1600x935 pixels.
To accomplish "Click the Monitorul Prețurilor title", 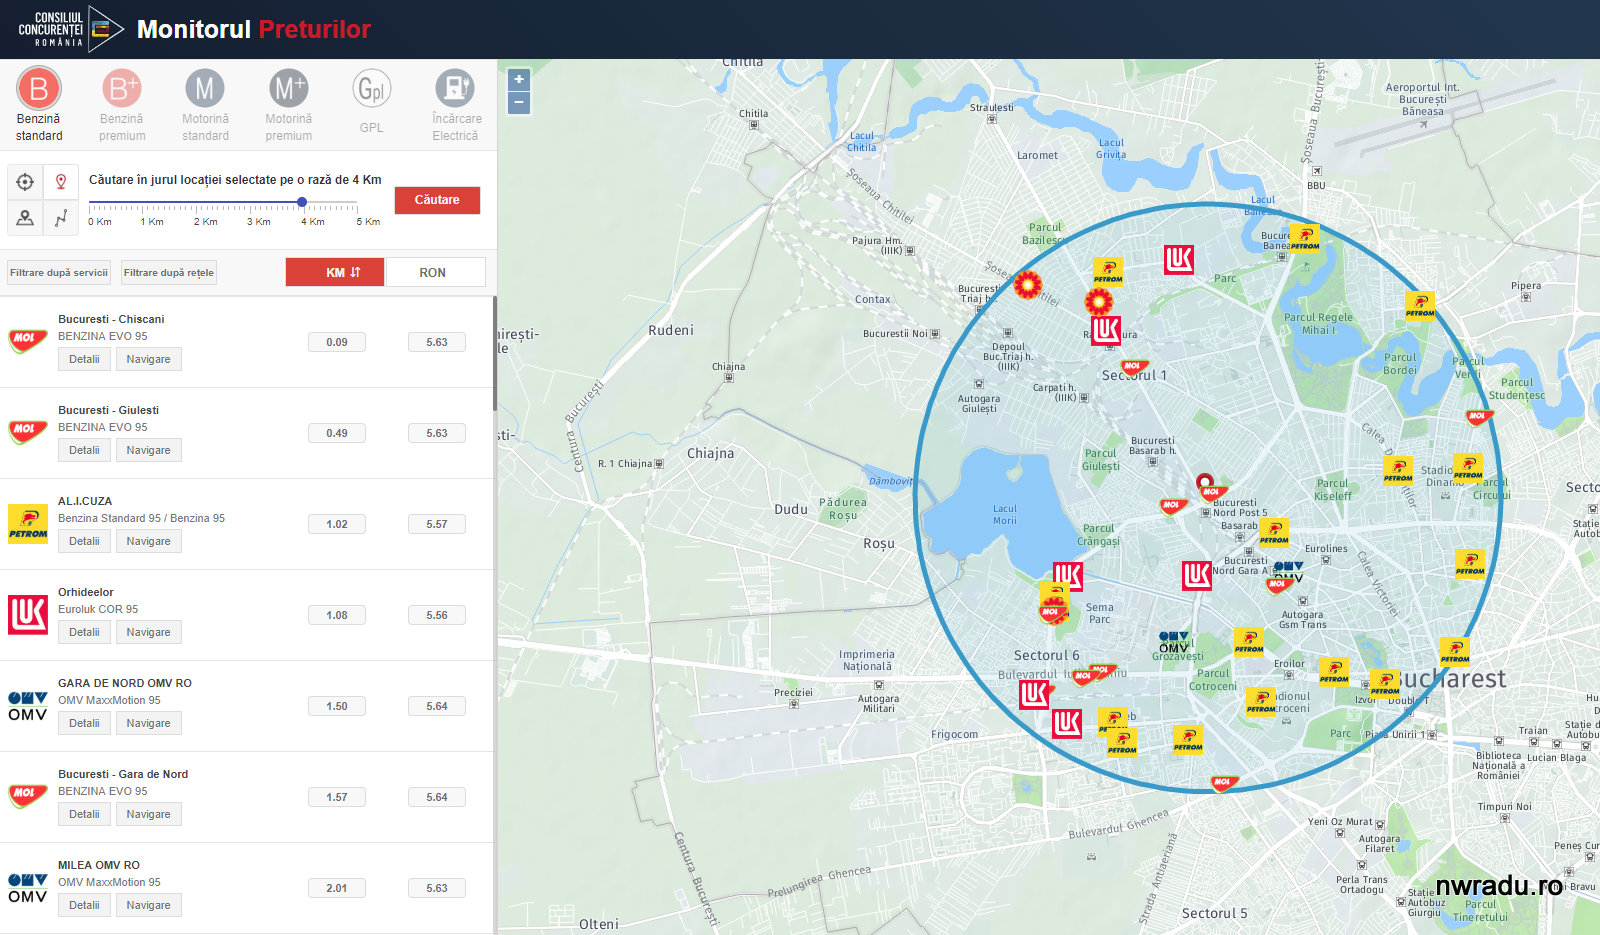I will tap(254, 29).
